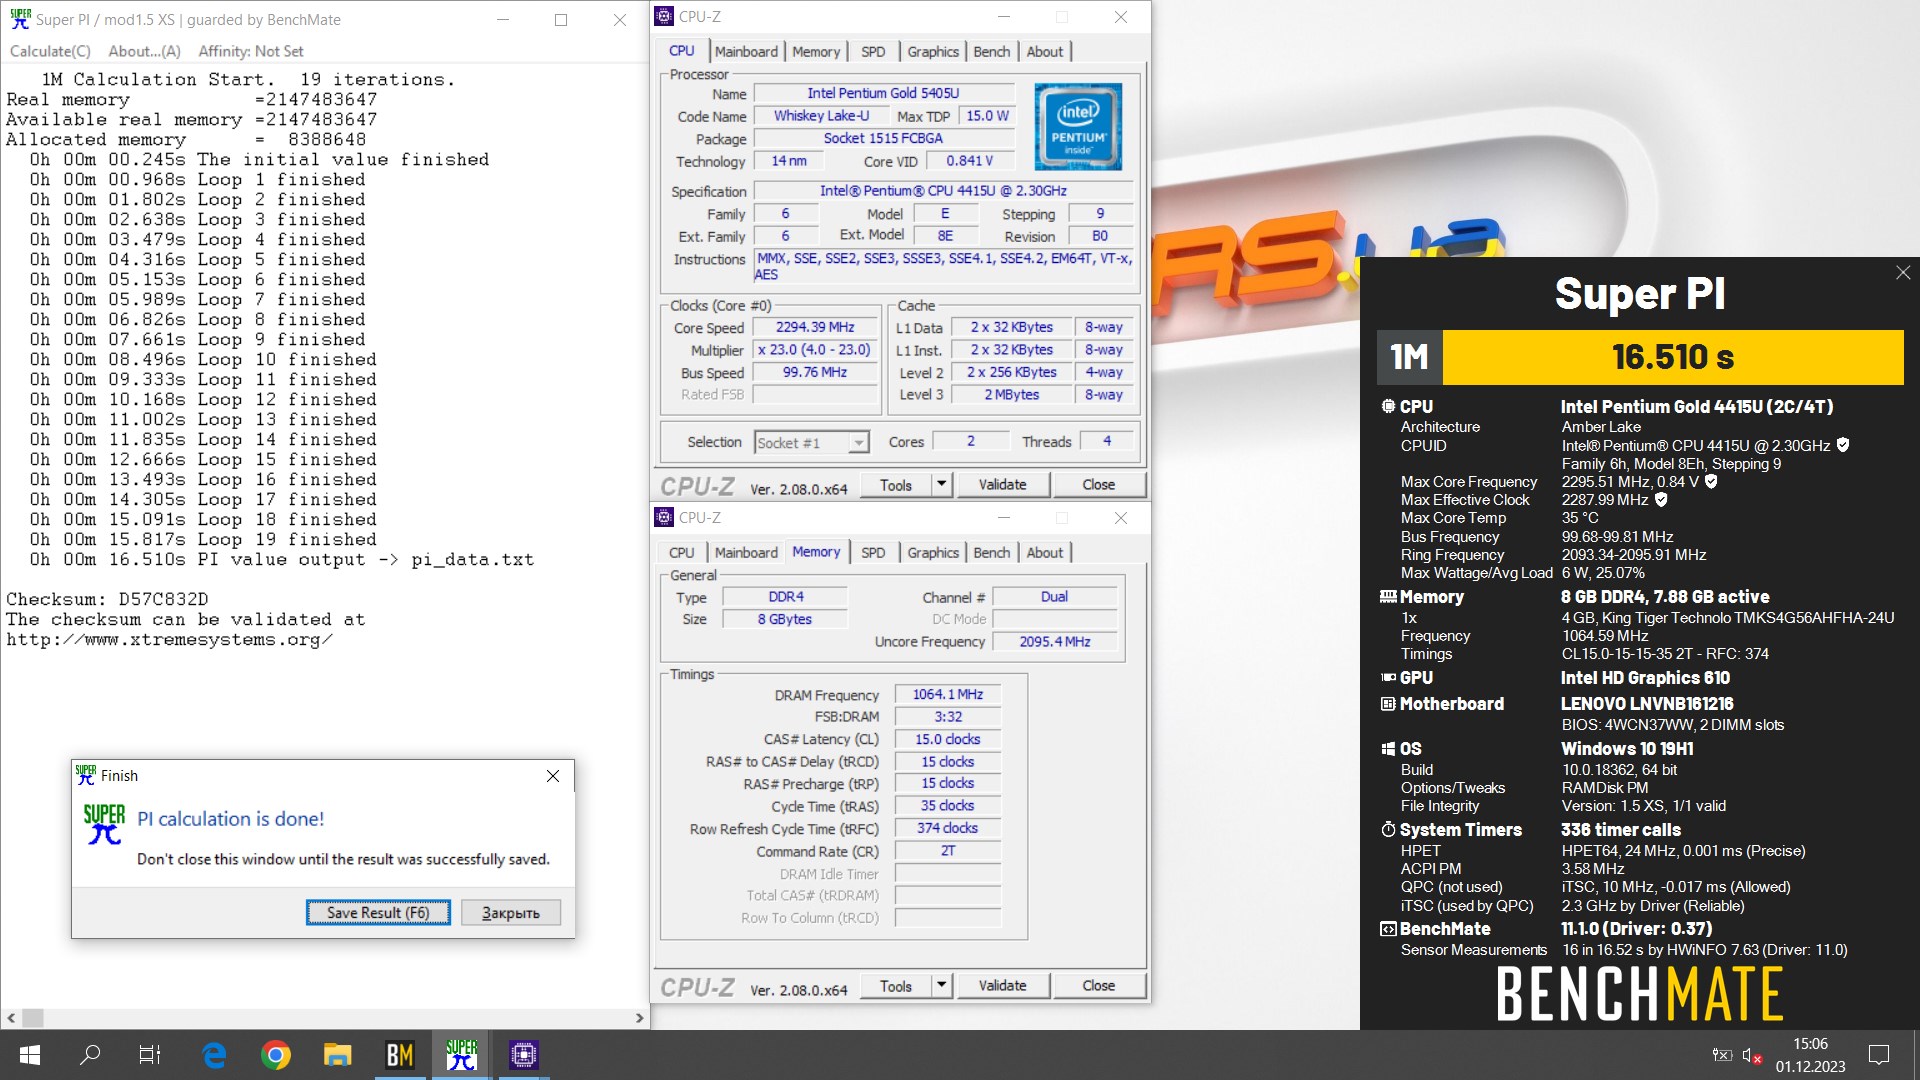Open Task View on the taskbar
This screenshot has height=1080, width=1920.
pyautogui.click(x=150, y=1055)
